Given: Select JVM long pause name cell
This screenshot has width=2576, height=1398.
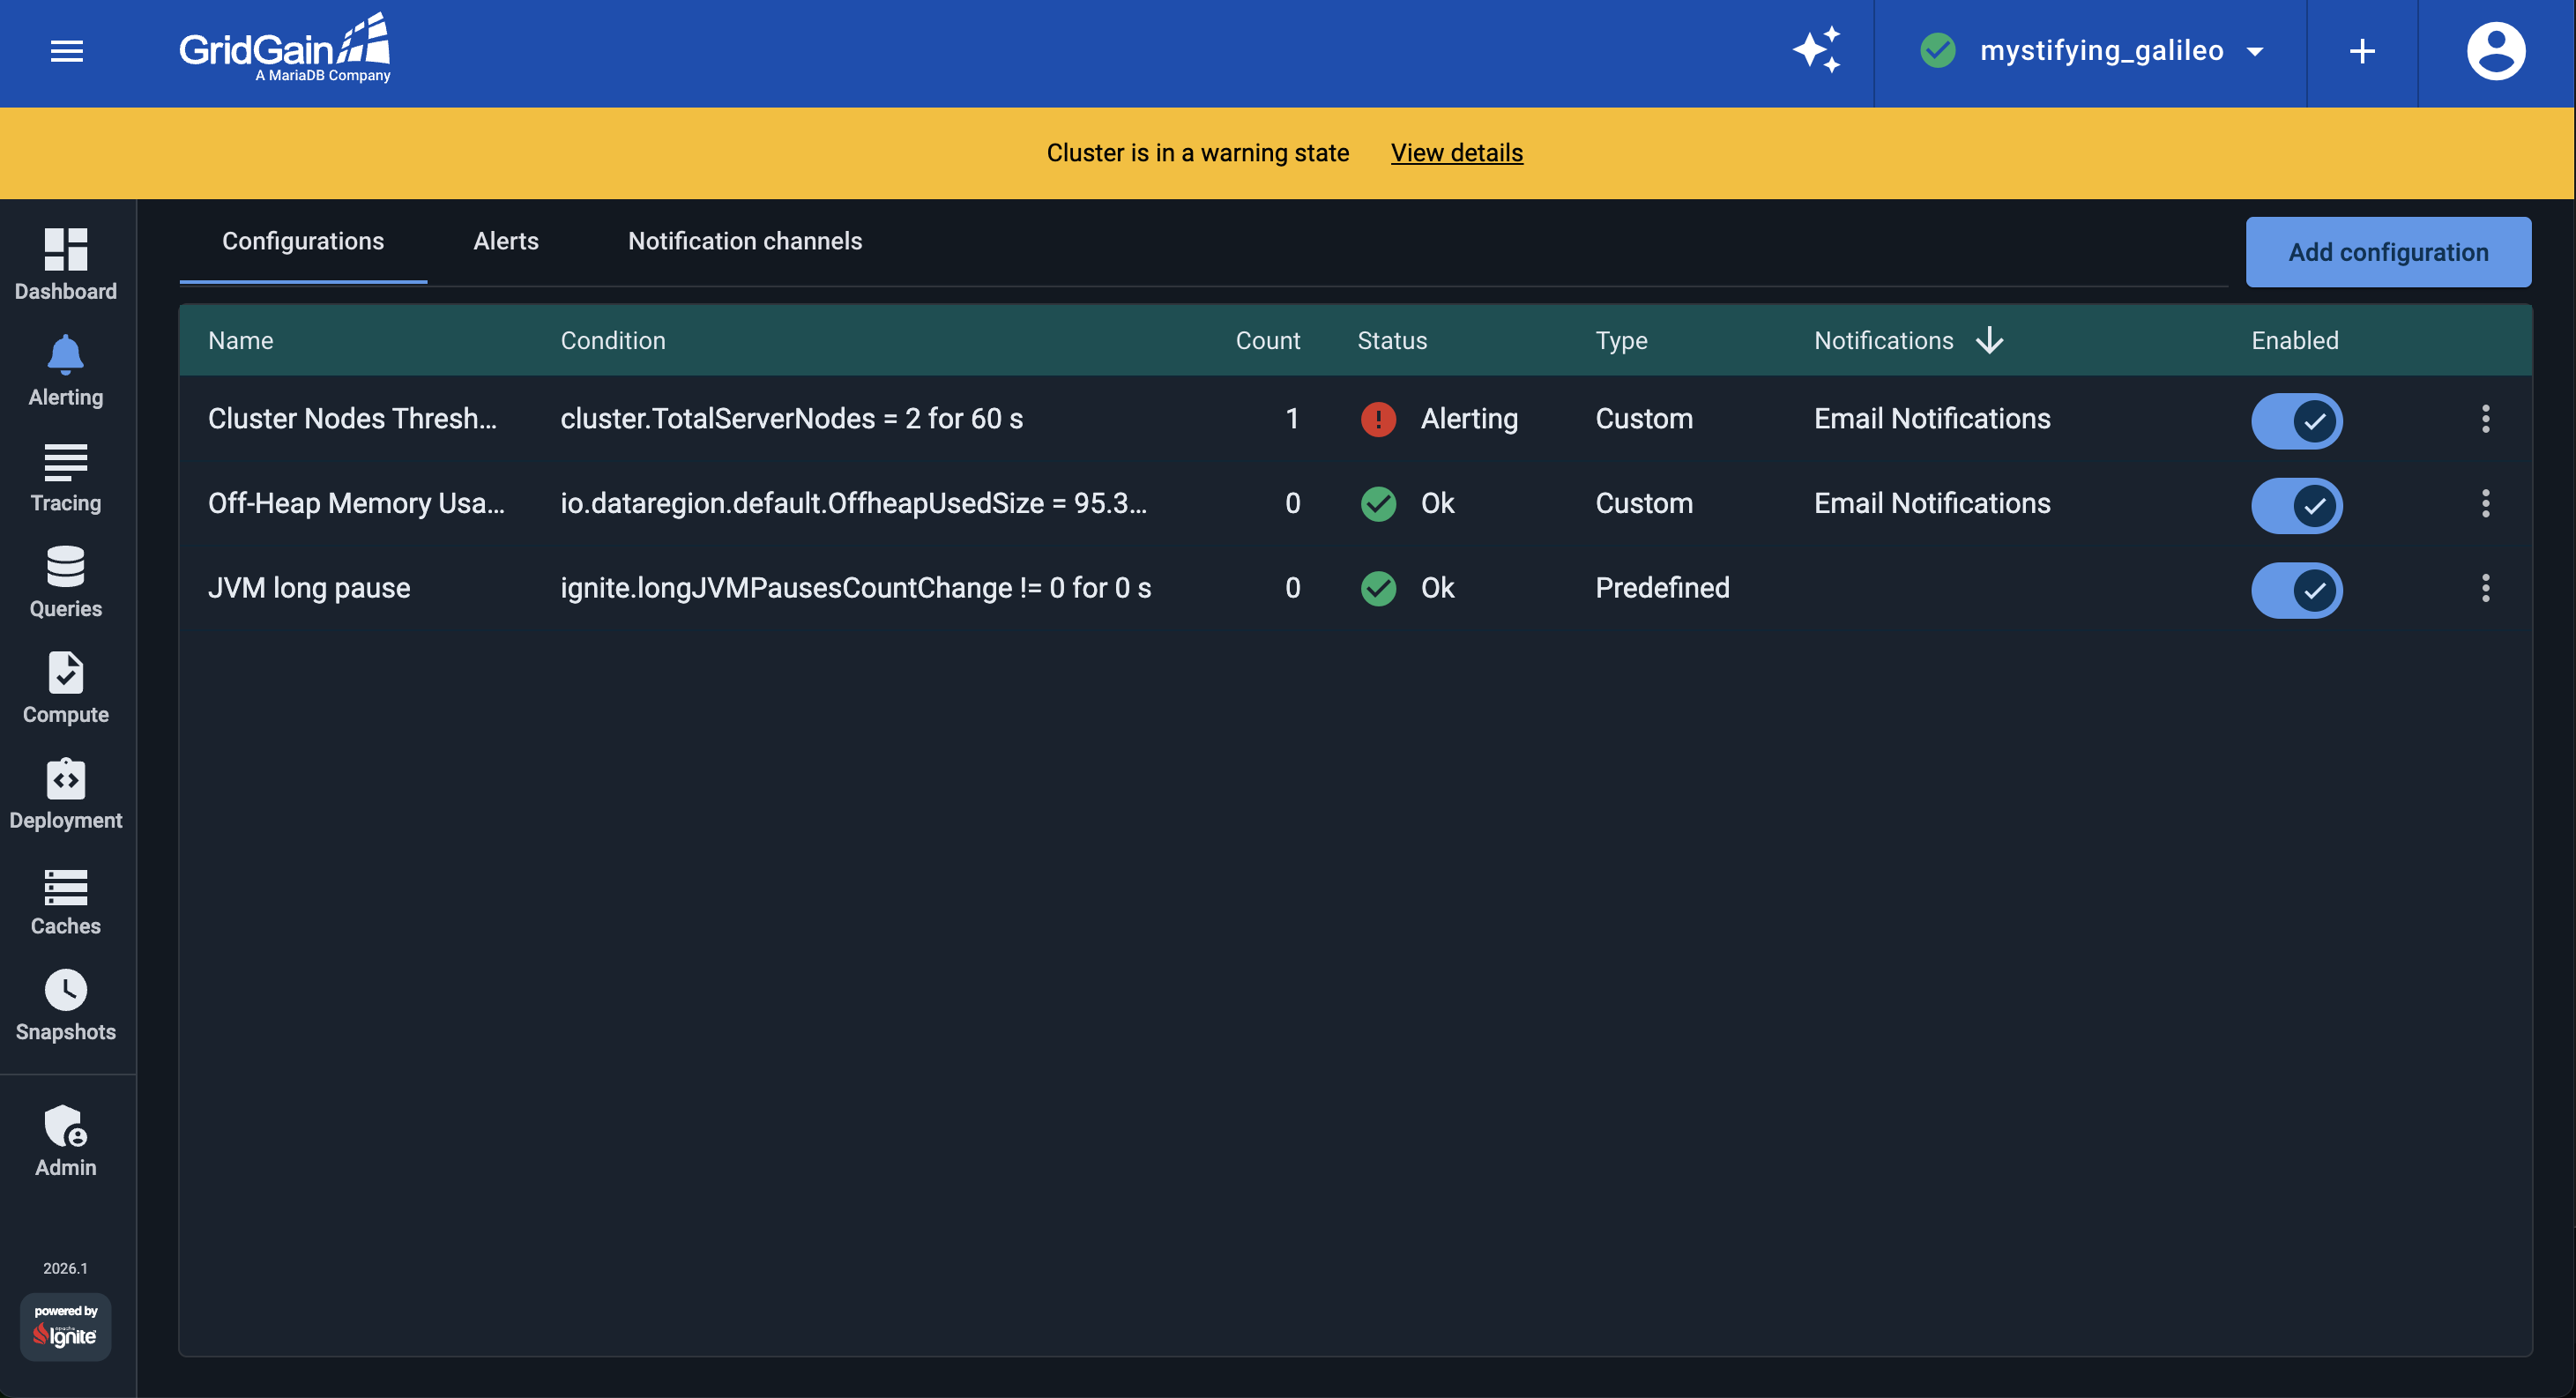Looking at the screenshot, I should (309, 588).
